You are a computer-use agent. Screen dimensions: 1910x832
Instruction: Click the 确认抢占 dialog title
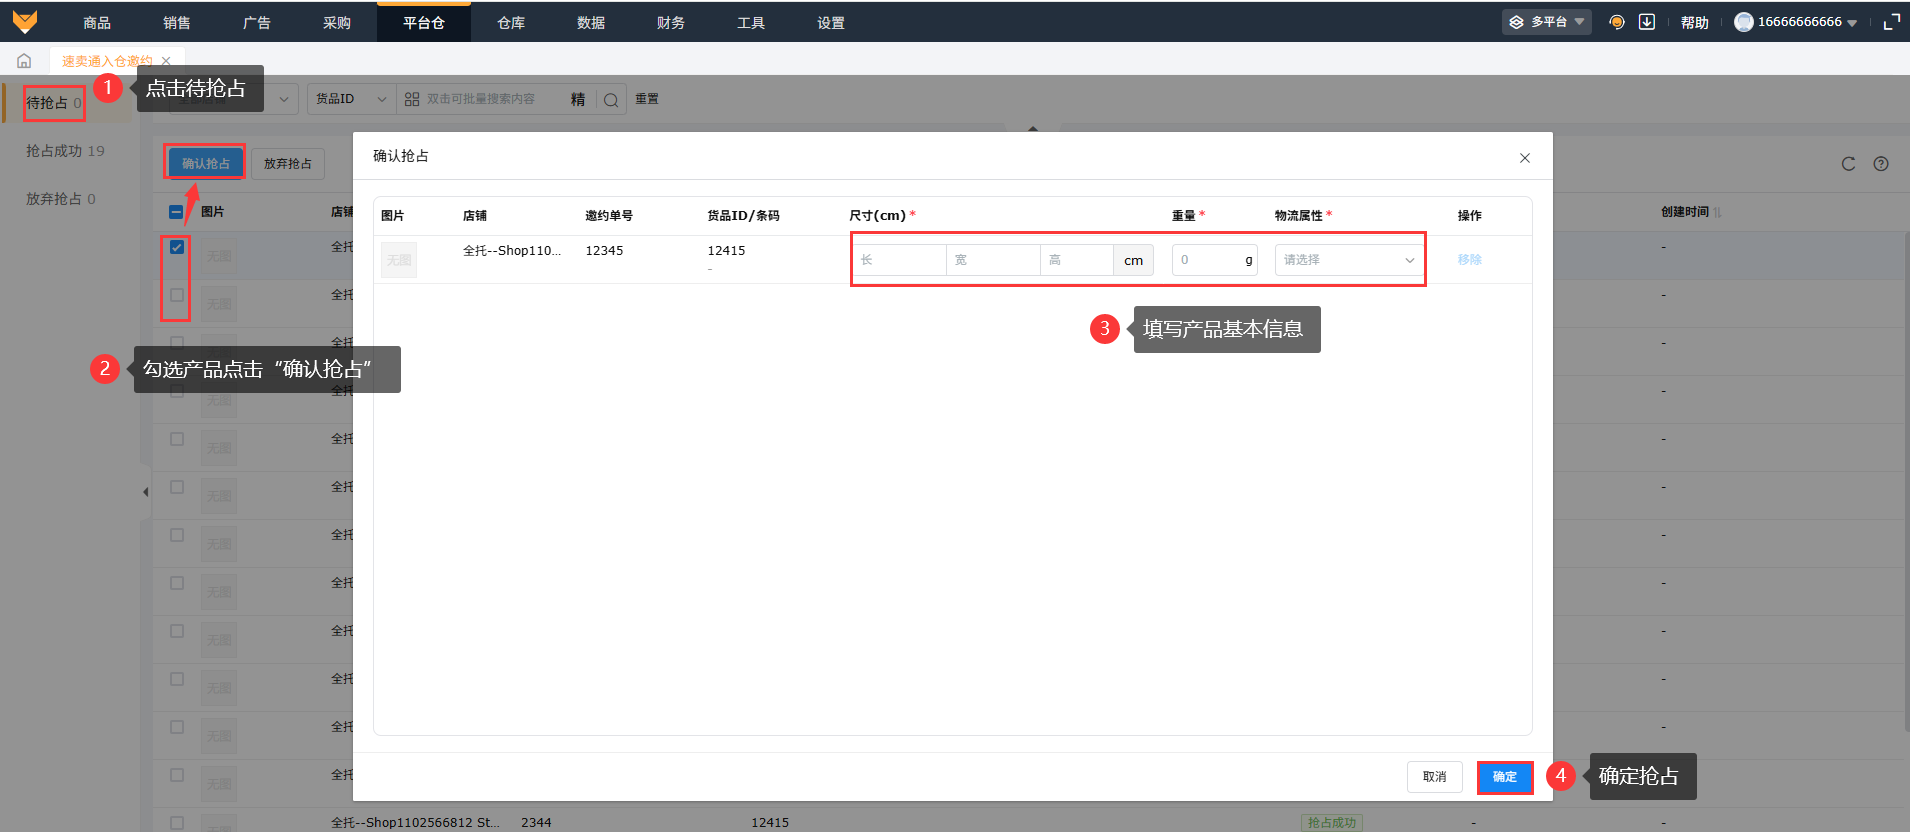pos(401,156)
